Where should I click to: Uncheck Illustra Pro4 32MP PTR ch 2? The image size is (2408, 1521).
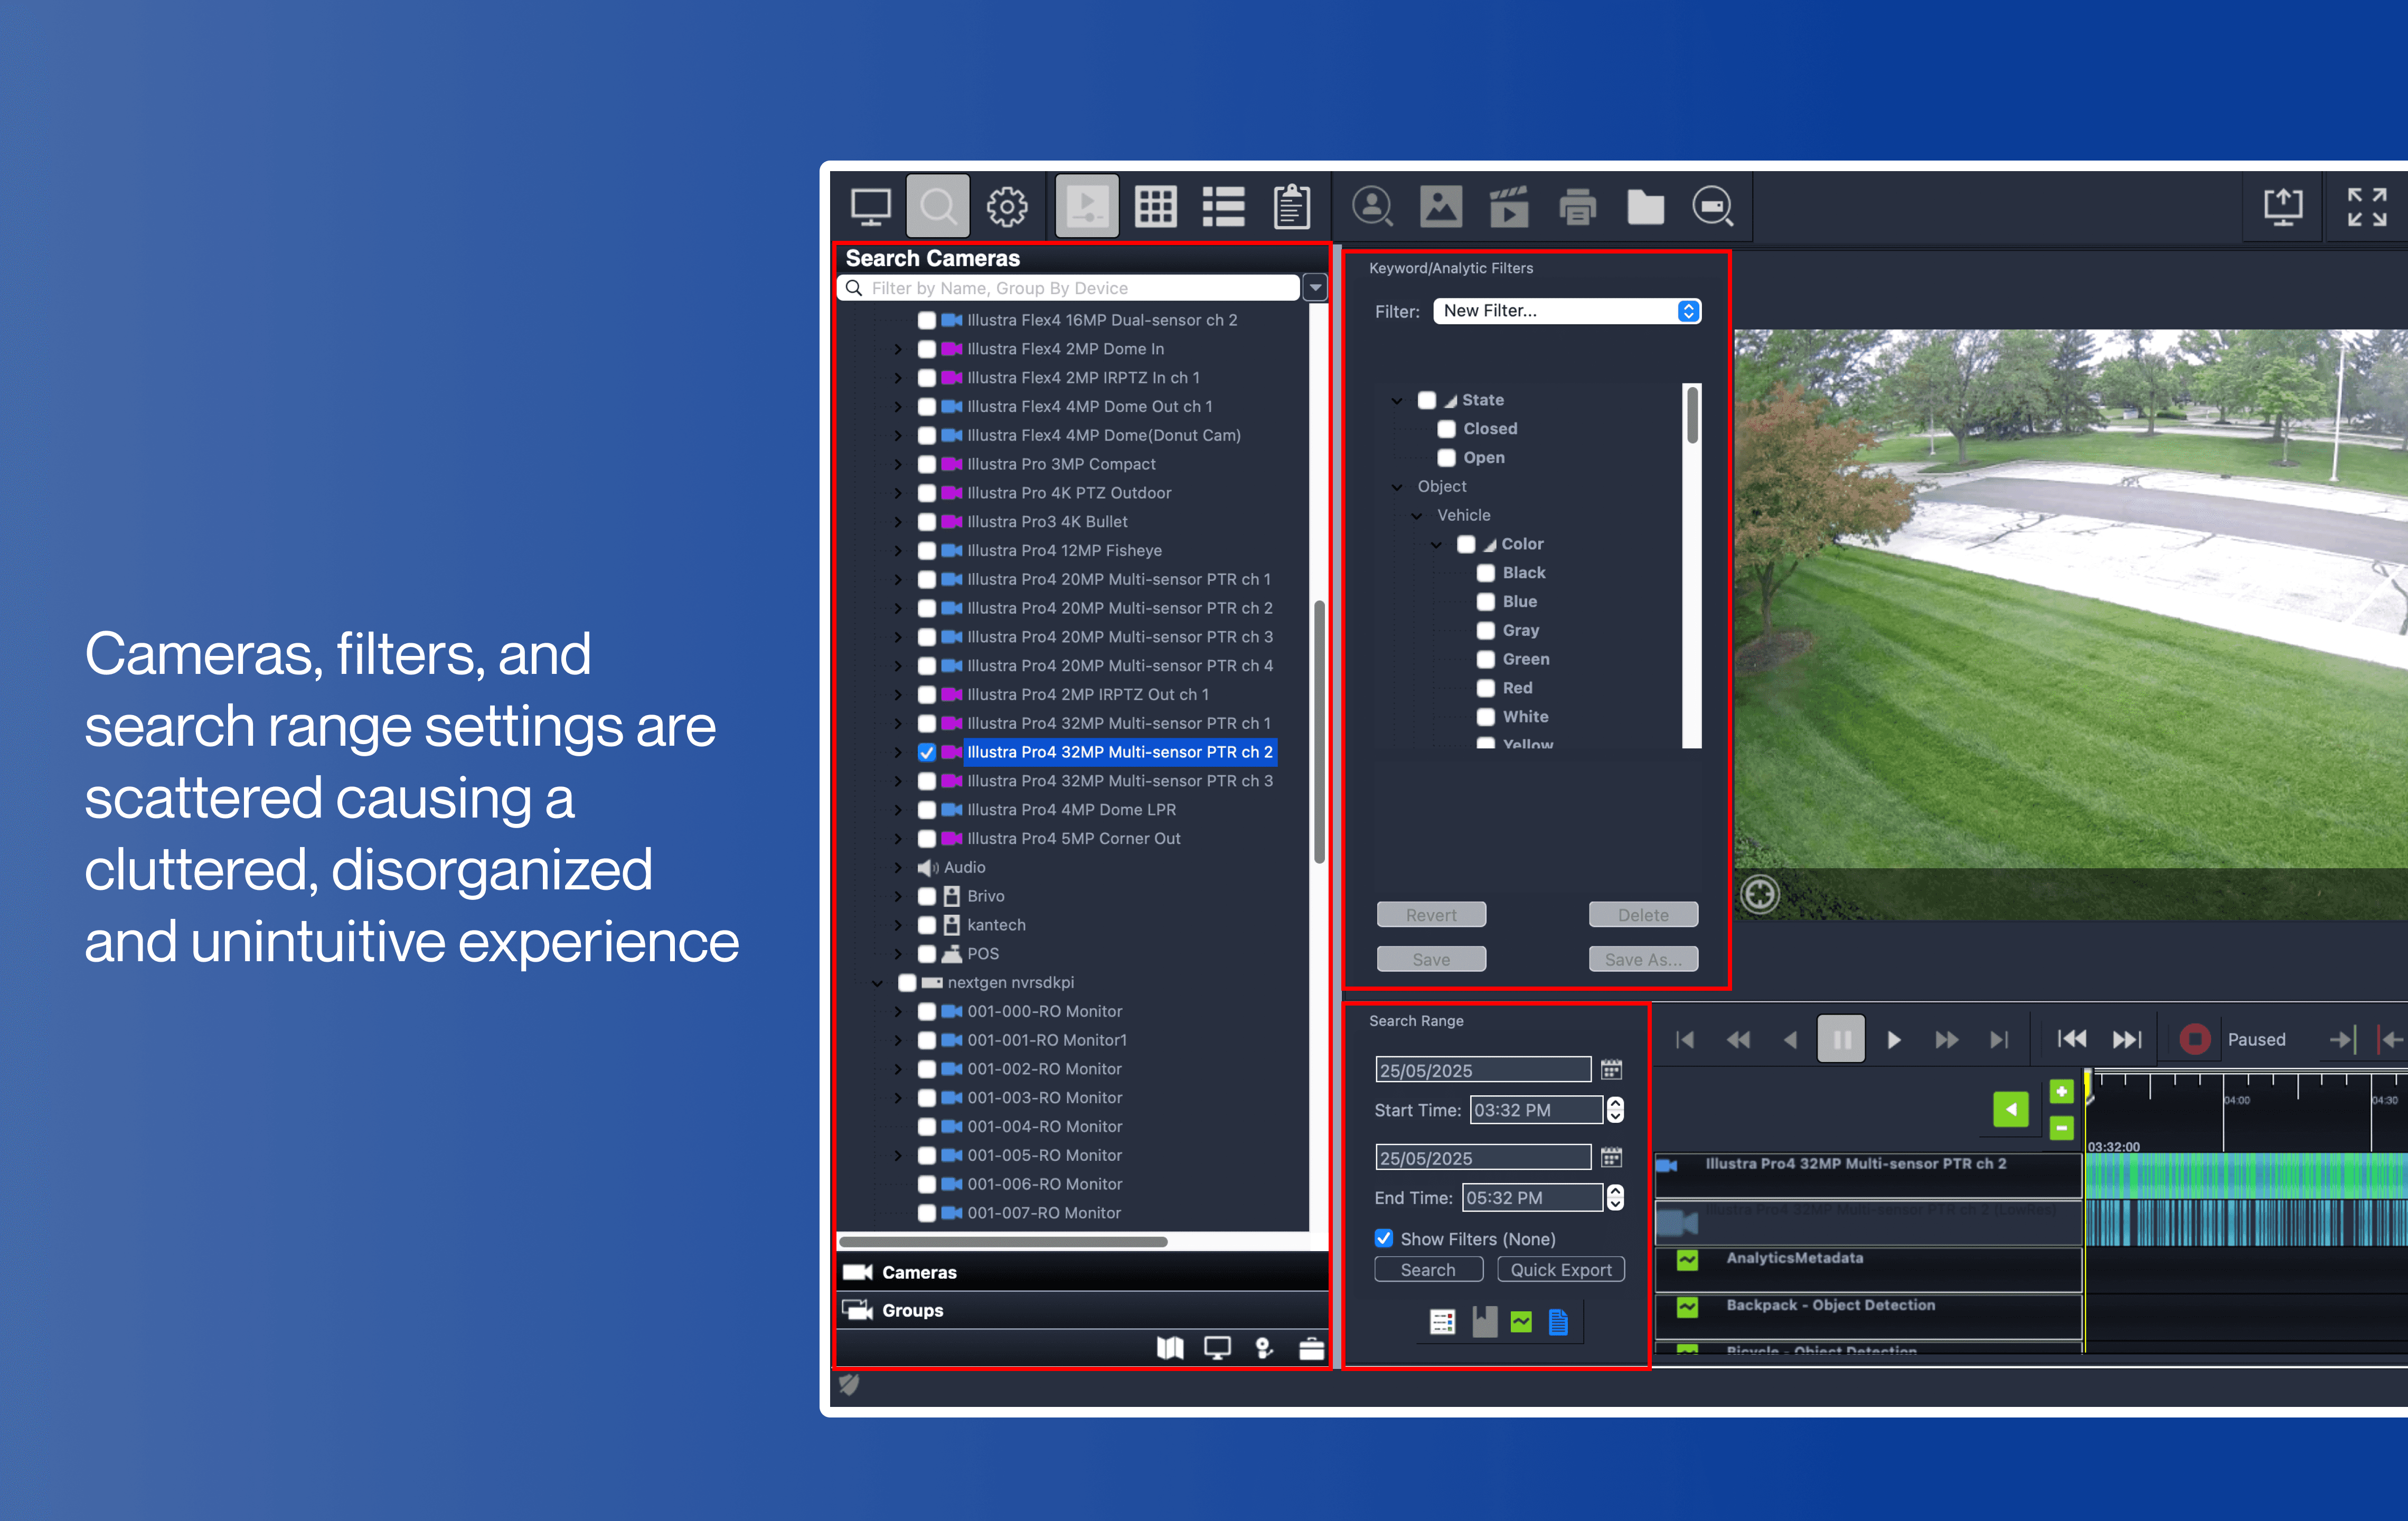pyautogui.click(x=927, y=752)
